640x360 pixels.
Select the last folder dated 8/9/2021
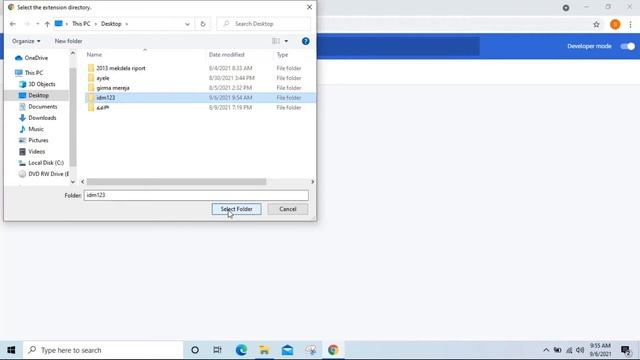(200, 107)
